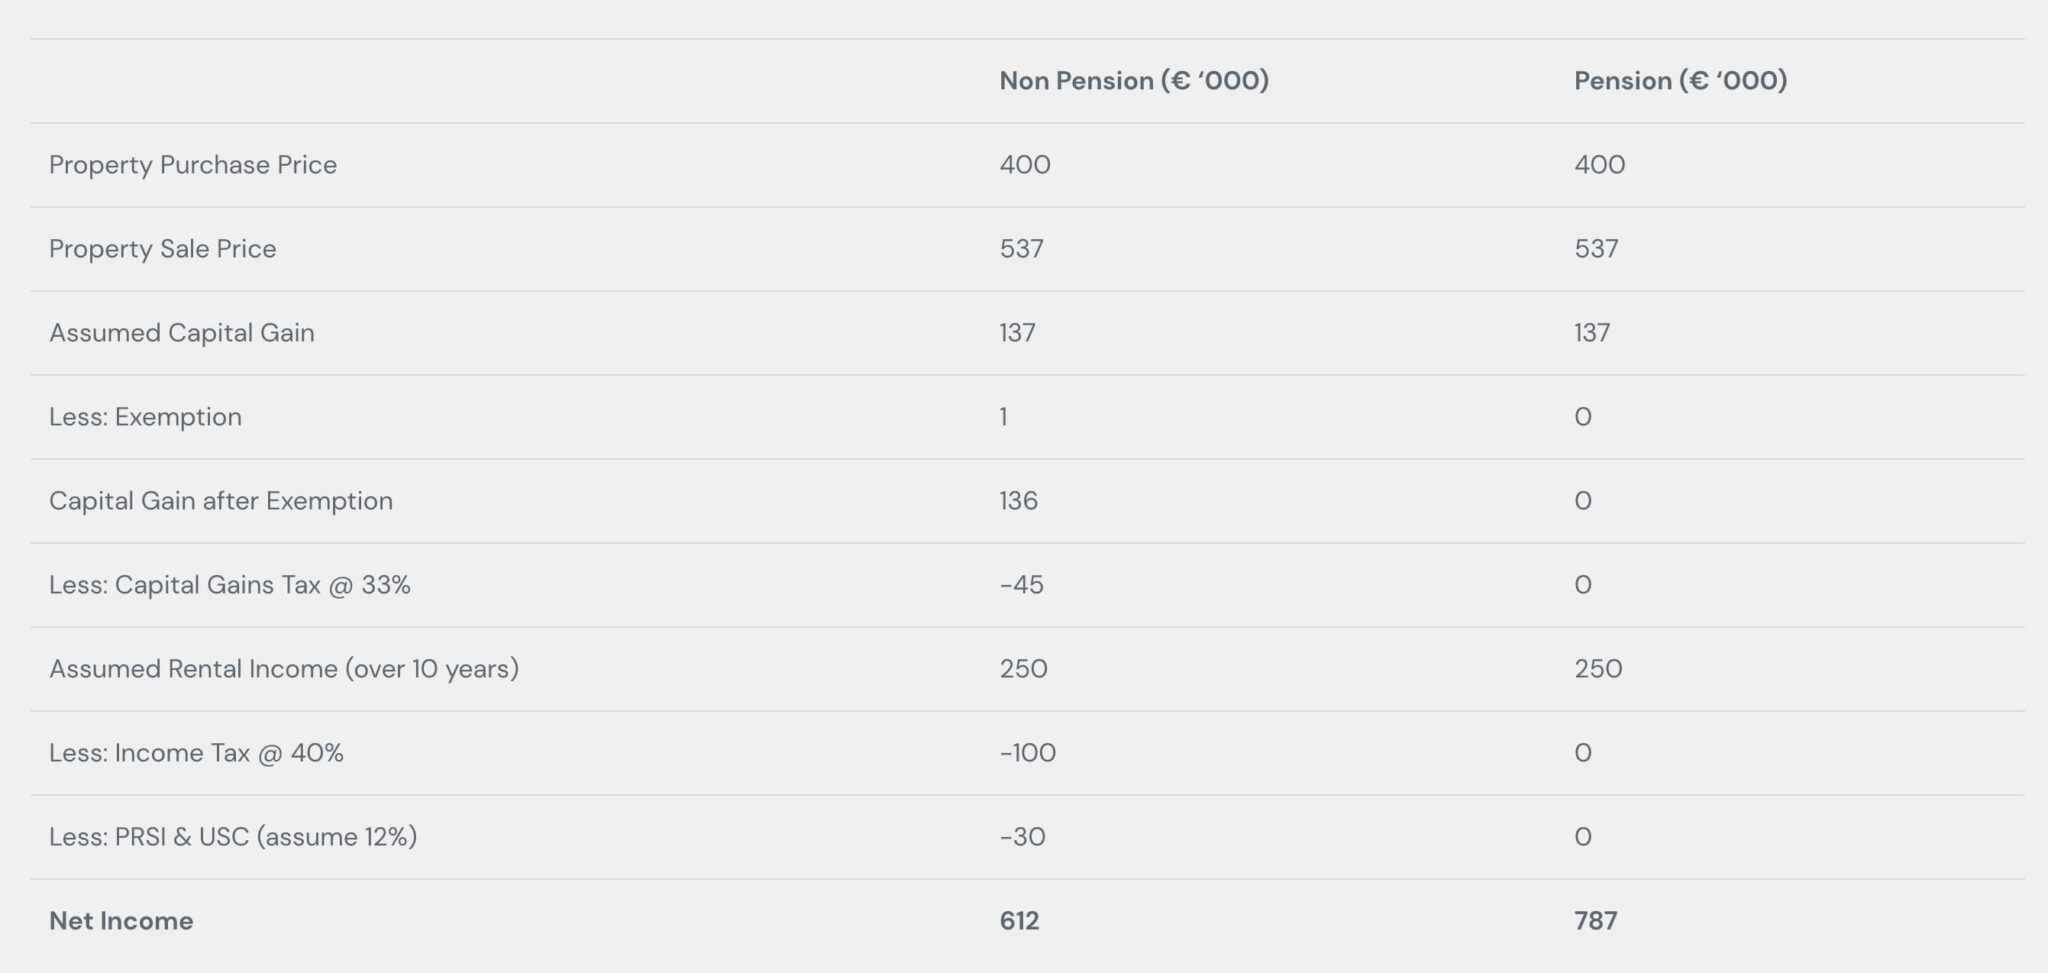
Task: Click the Pension column rental income 250
Action: pos(1598,669)
